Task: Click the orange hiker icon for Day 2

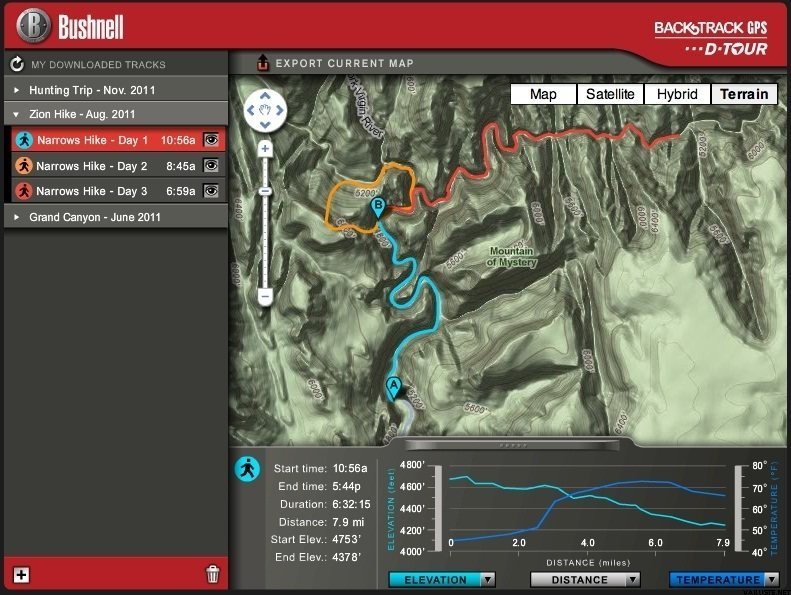Action: 24,166
